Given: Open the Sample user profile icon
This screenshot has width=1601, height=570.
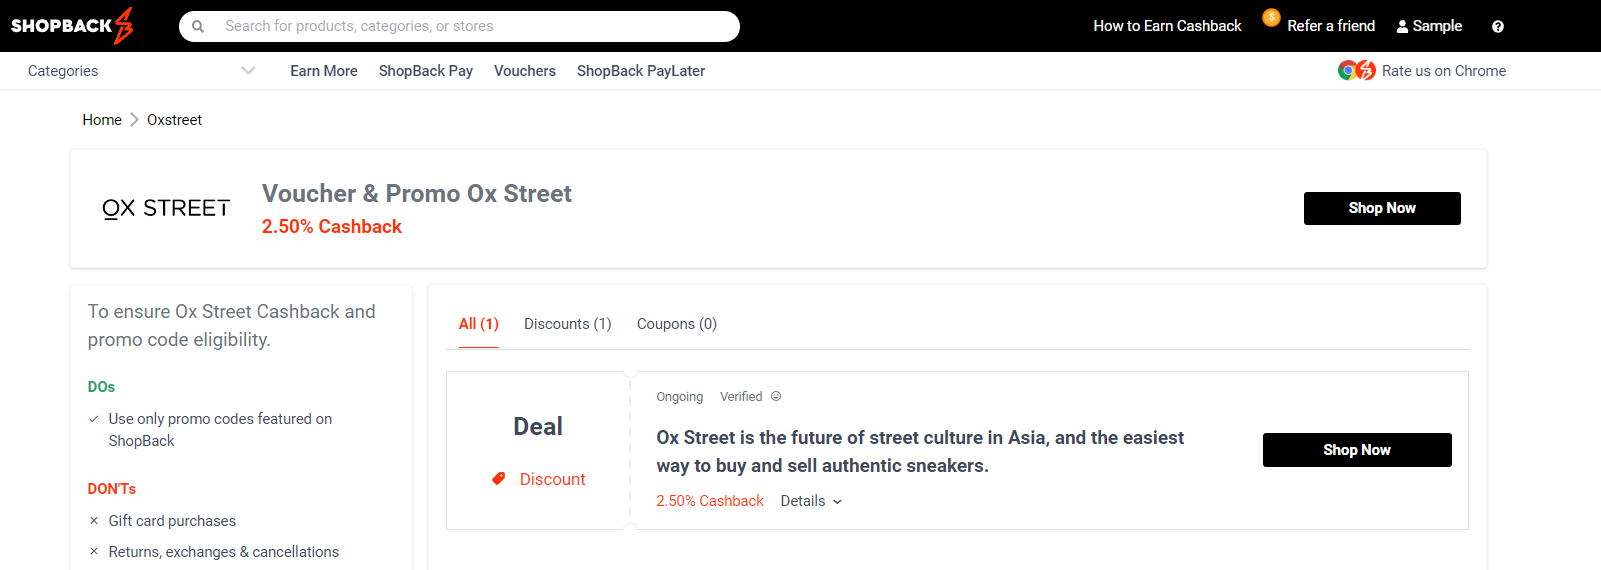Looking at the screenshot, I should [1402, 27].
